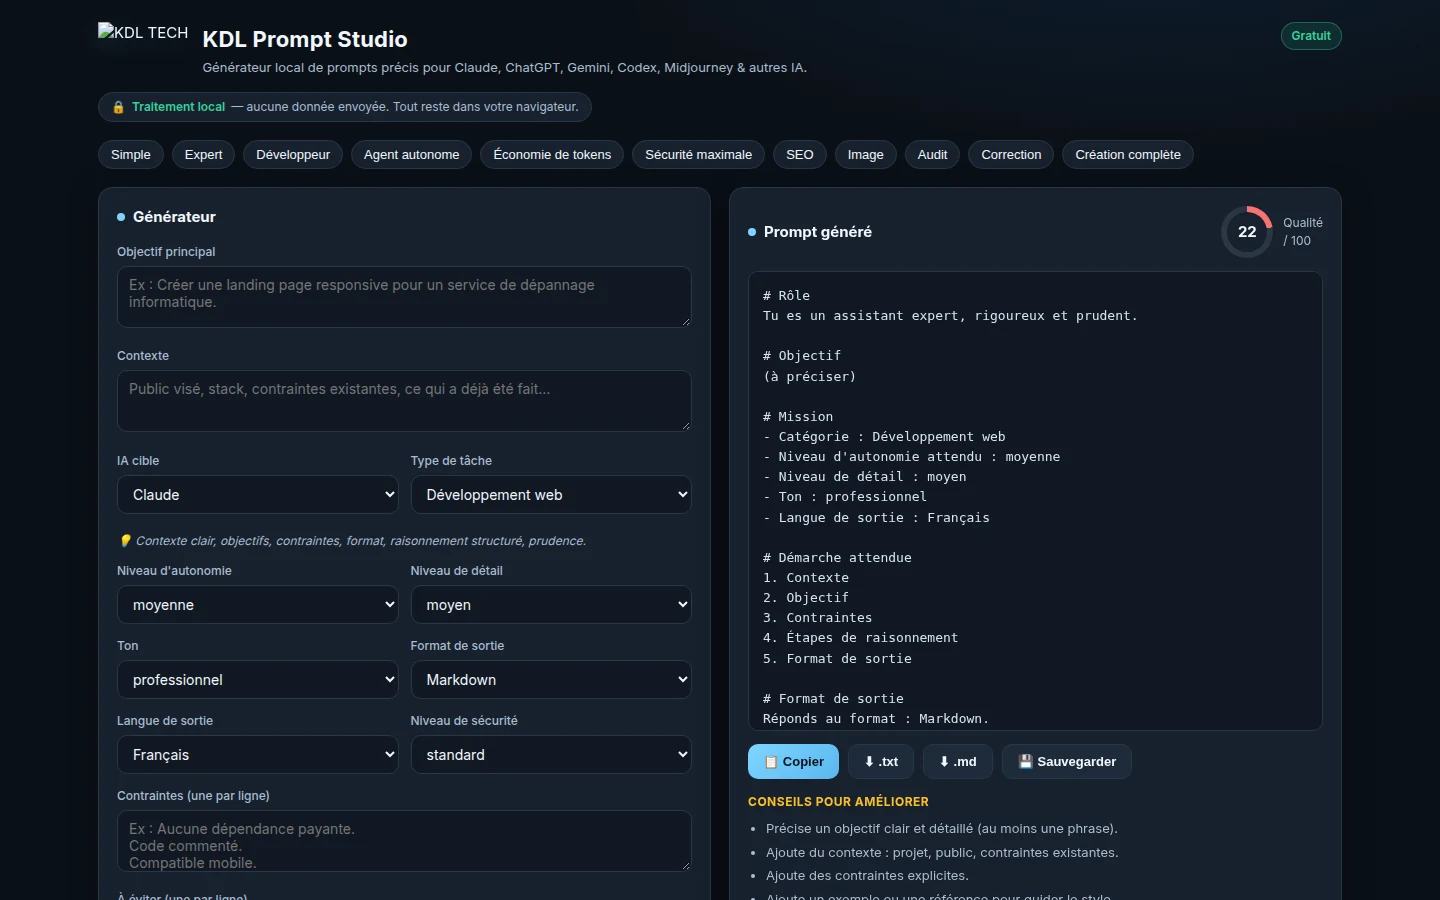This screenshot has height=900, width=1440.
Task: Download the prompt as .md
Action: [x=958, y=762]
